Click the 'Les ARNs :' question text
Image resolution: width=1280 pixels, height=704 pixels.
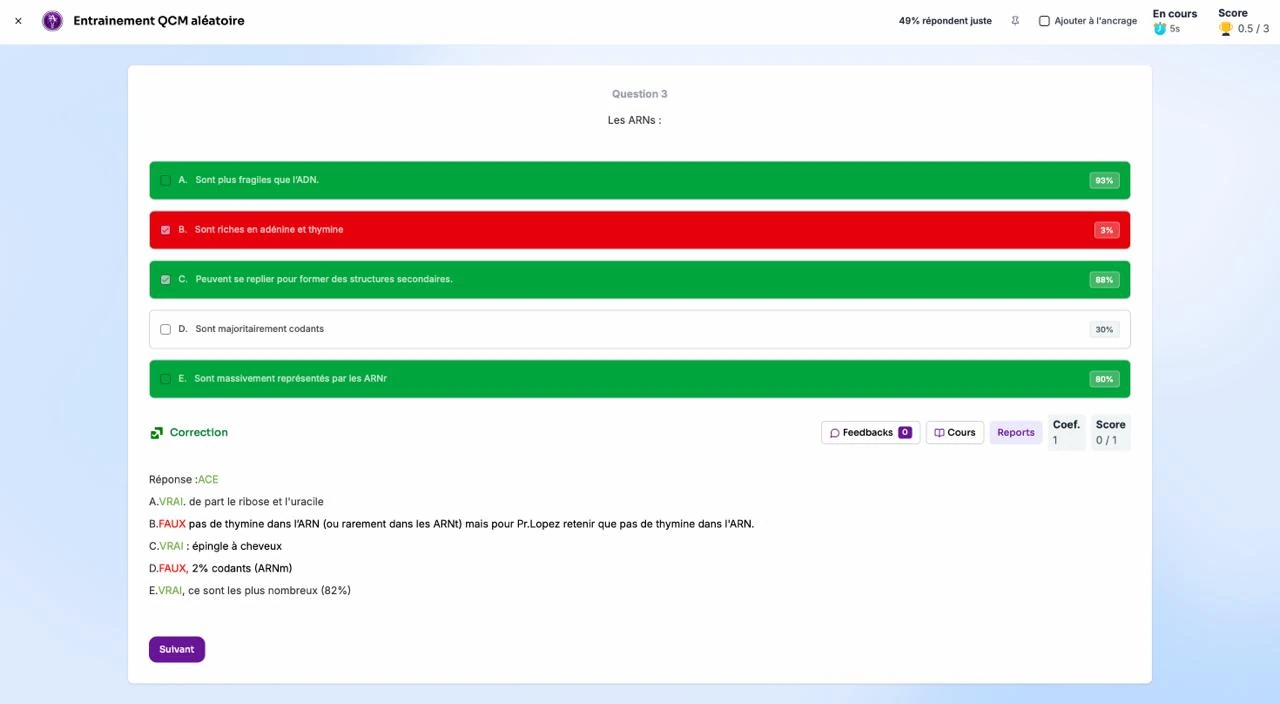(634, 120)
